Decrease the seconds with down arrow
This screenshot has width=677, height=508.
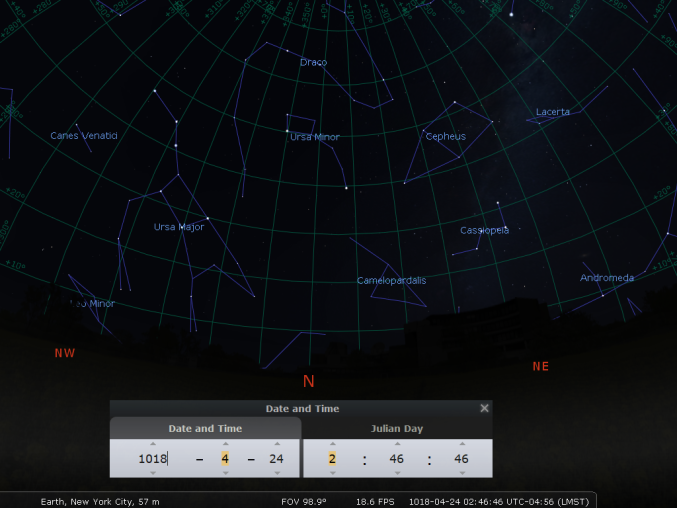pyautogui.click(x=462, y=473)
